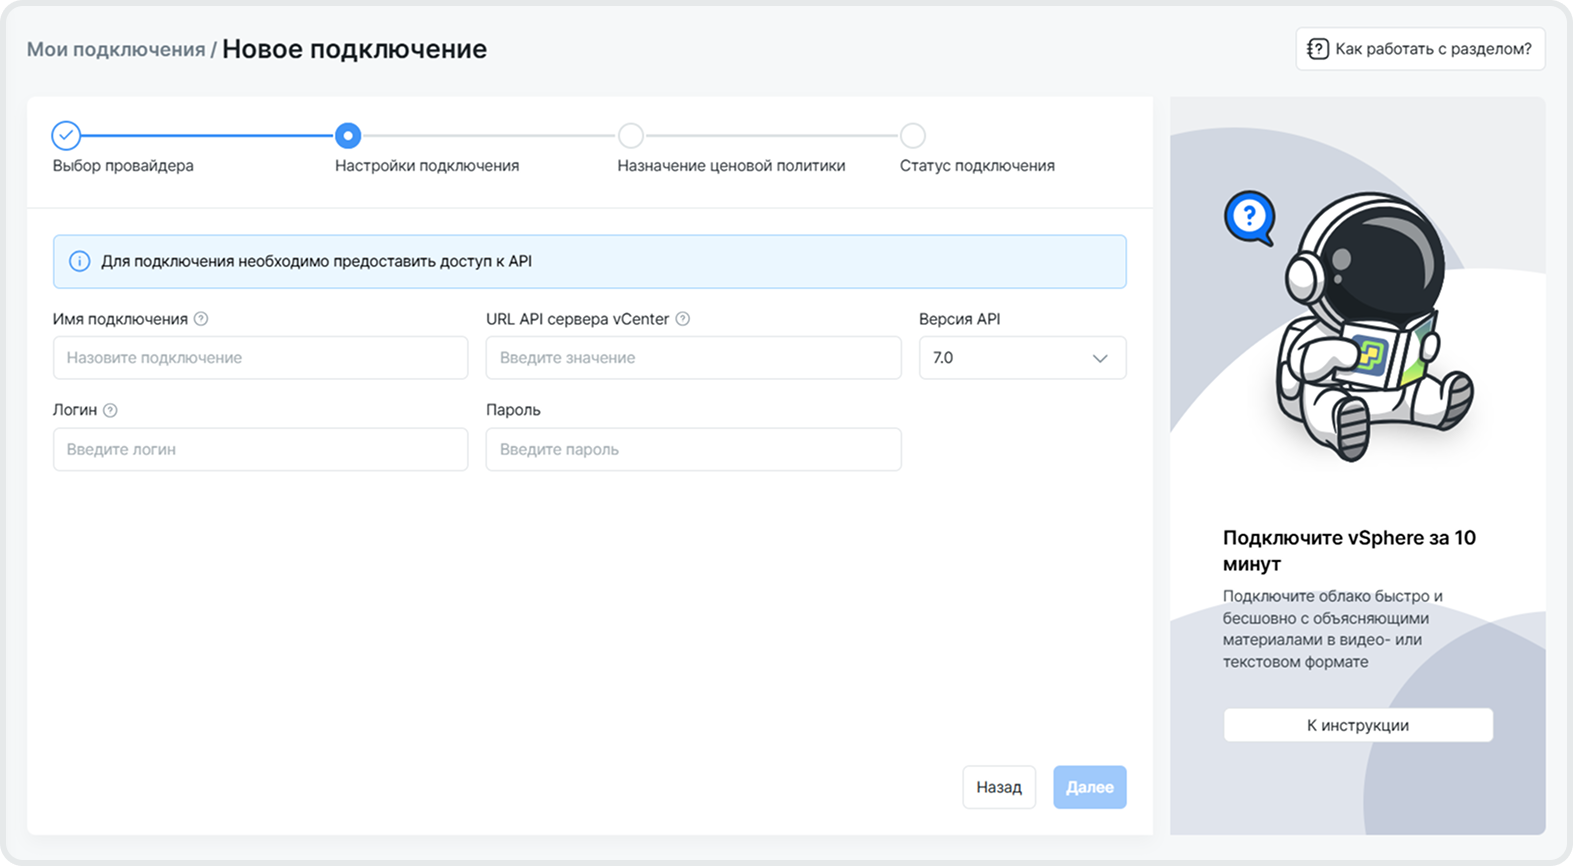Open К инструкции guide button
This screenshot has width=1573, height=866.
click(x=1357, y=725)
